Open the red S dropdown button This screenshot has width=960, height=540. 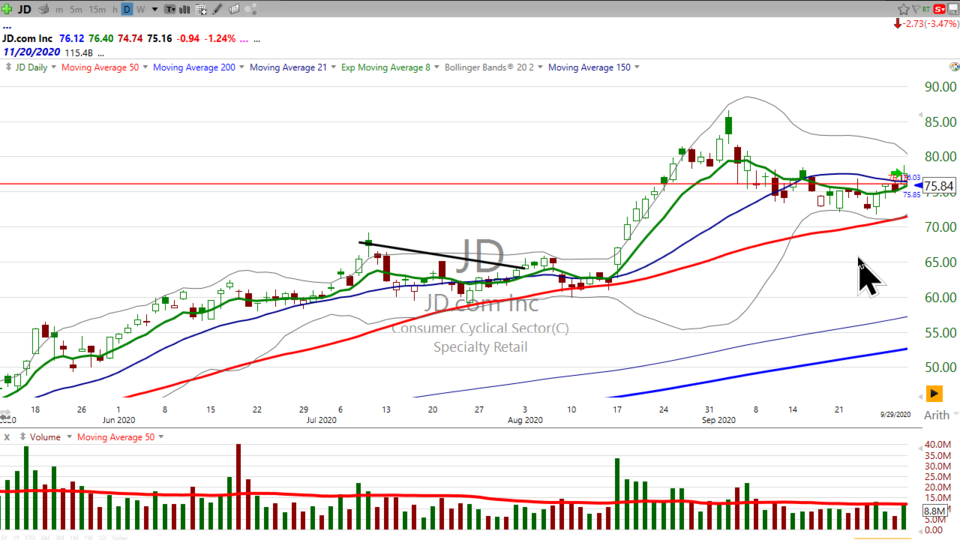click(x=940, y=9)
